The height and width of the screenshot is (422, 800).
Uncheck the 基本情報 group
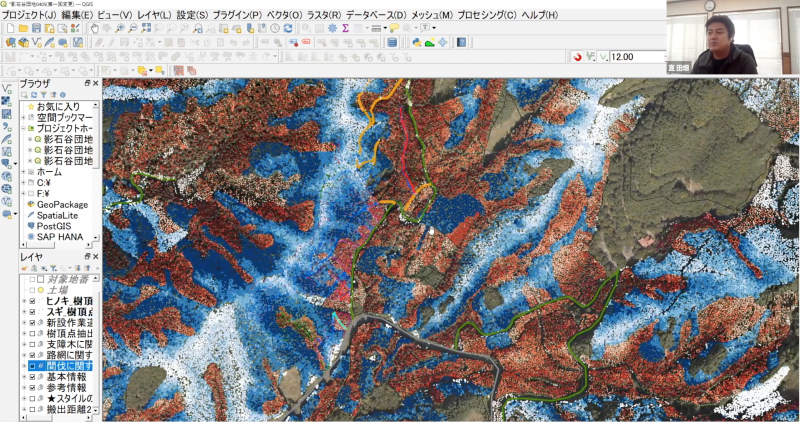click(x=32, y=377)
